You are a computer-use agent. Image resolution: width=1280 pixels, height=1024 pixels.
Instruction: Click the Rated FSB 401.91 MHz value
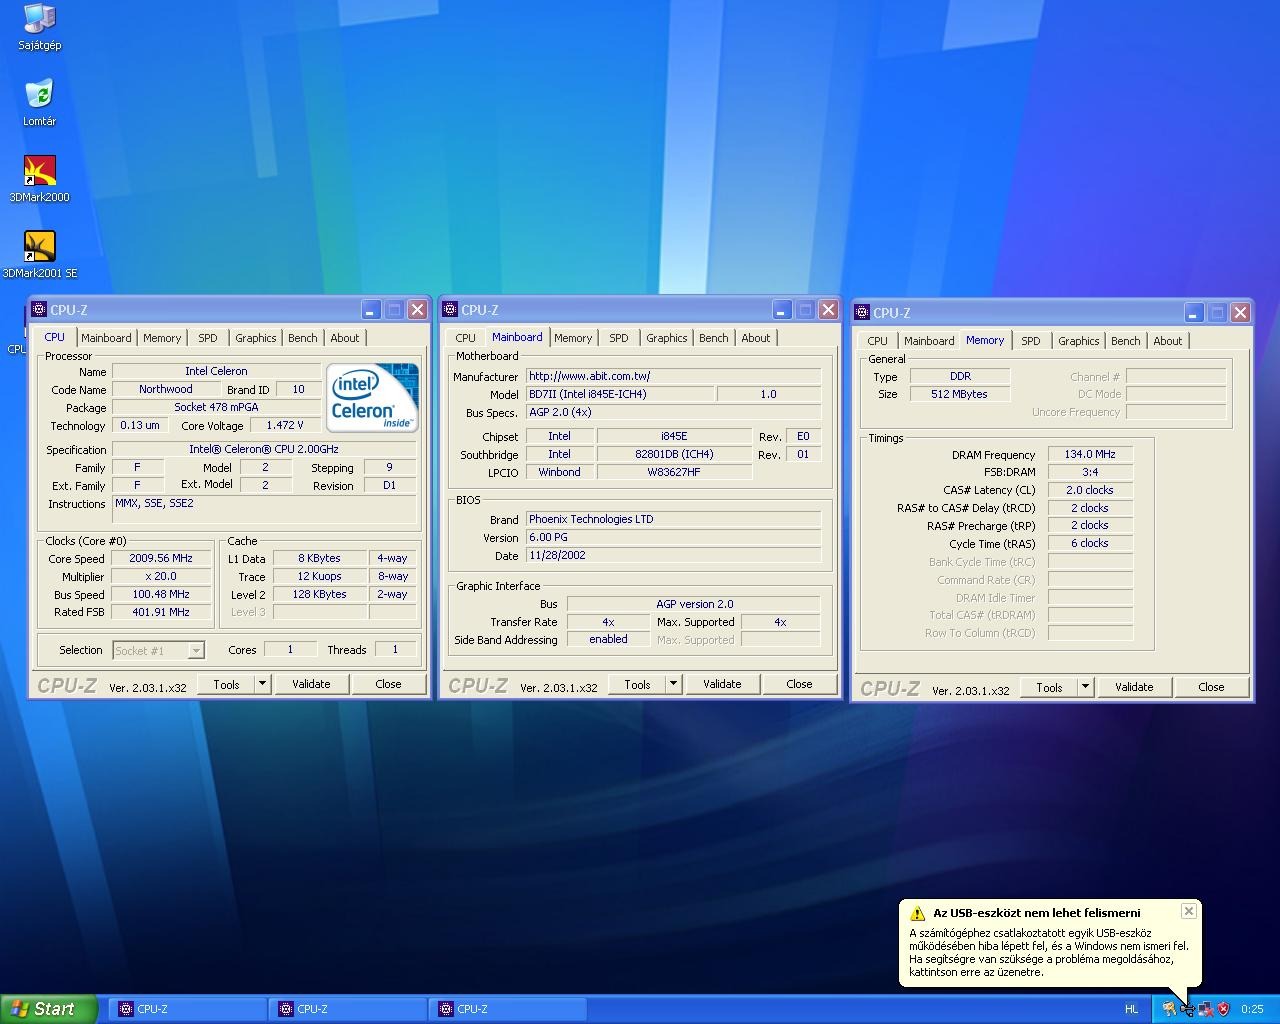click(x=161, y=612)
